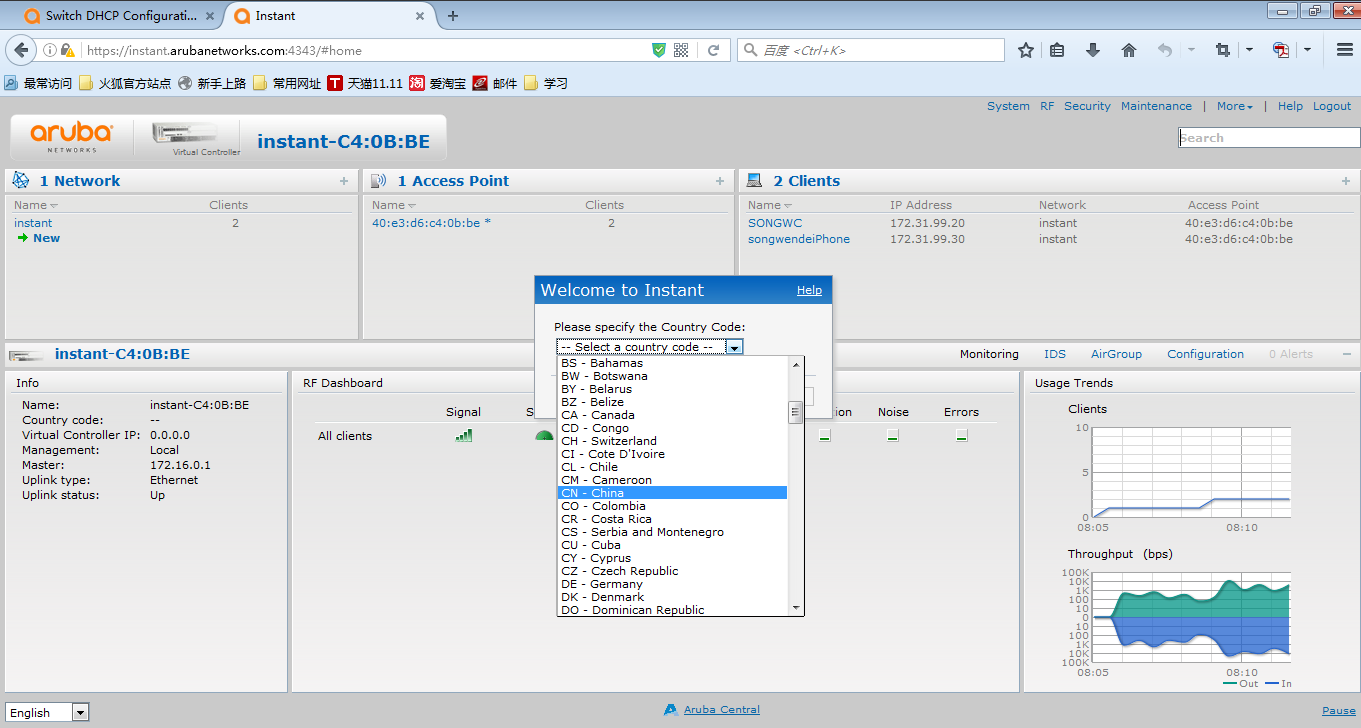Screen dimensions: 1361x728
Task: Click the green shield icon in address bar
Action: [659, 50]
